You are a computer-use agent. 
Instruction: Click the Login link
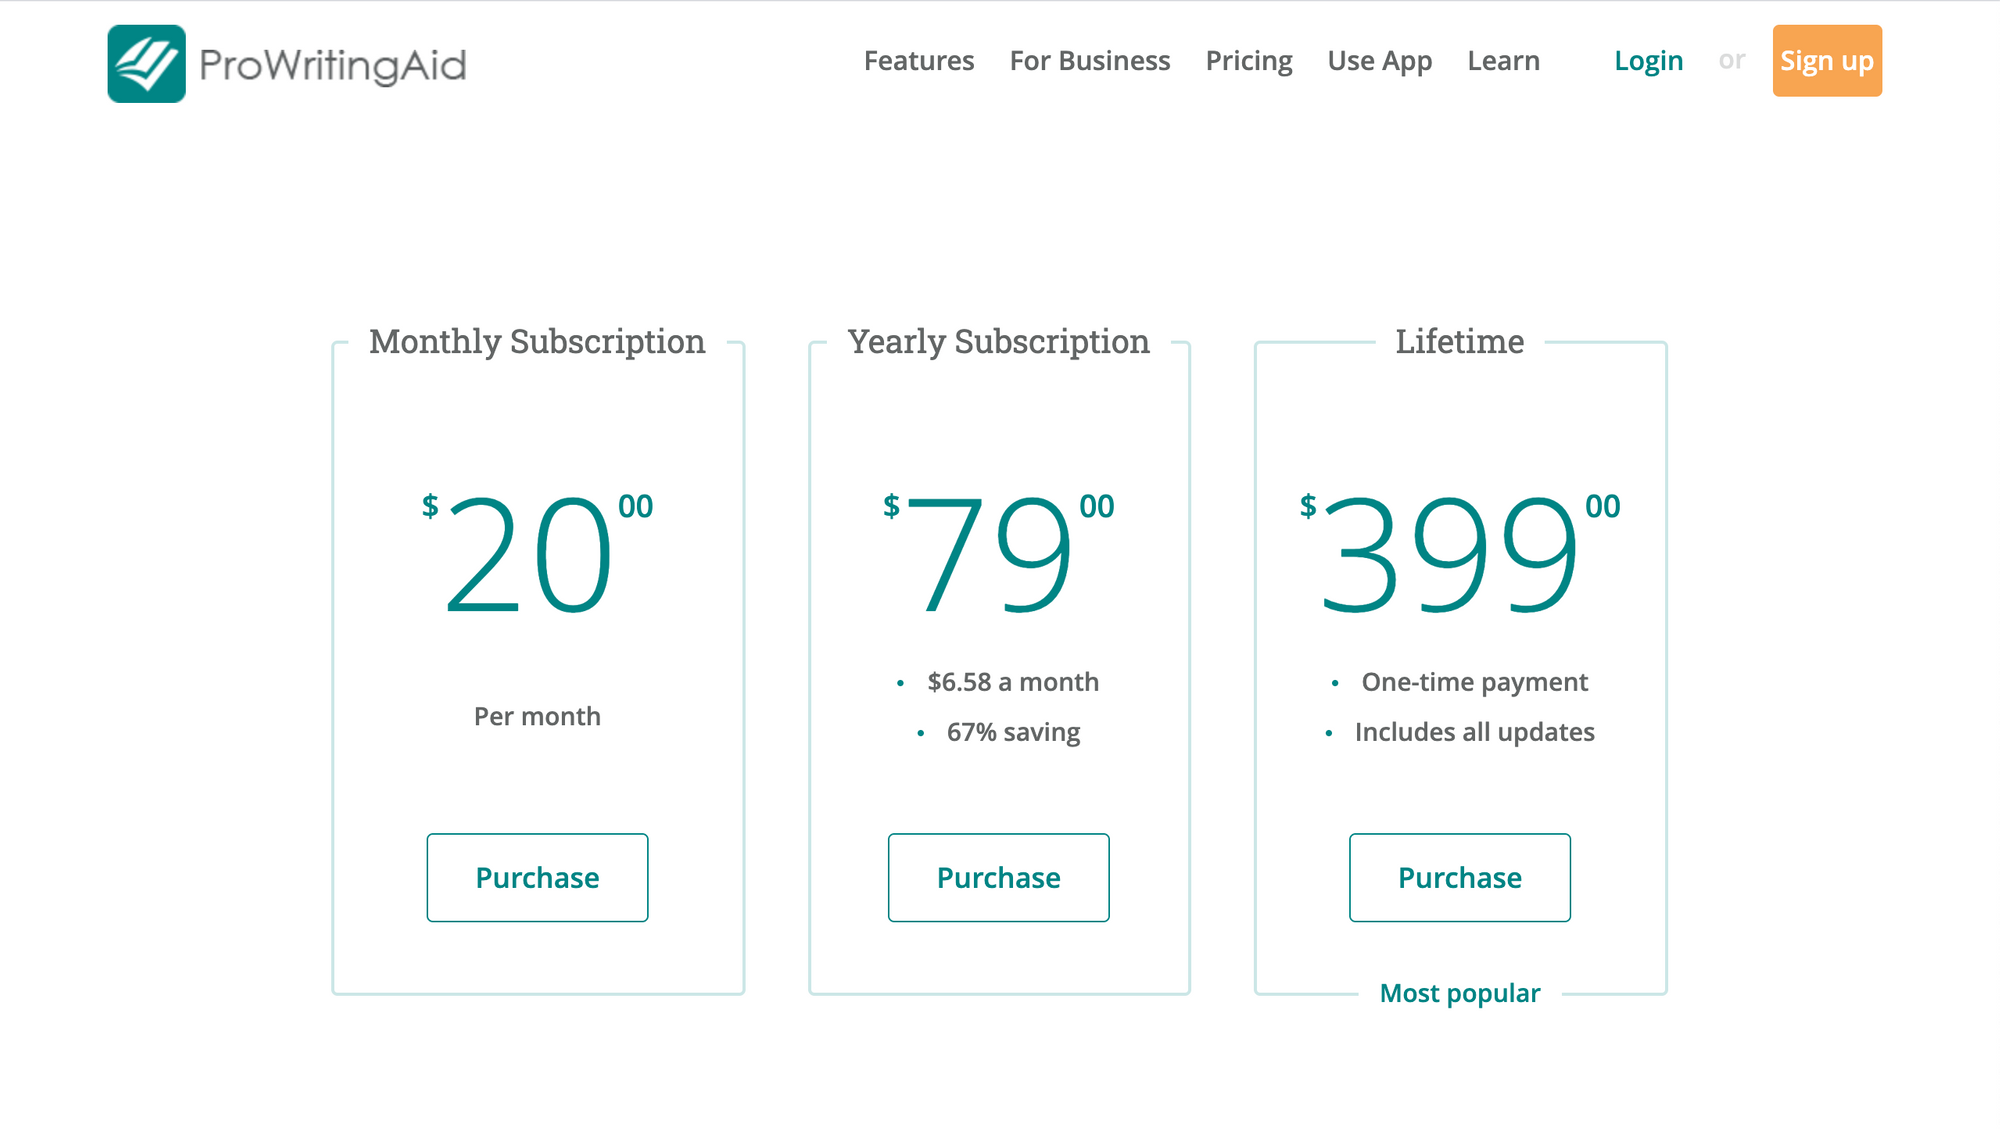point(1649,62)
